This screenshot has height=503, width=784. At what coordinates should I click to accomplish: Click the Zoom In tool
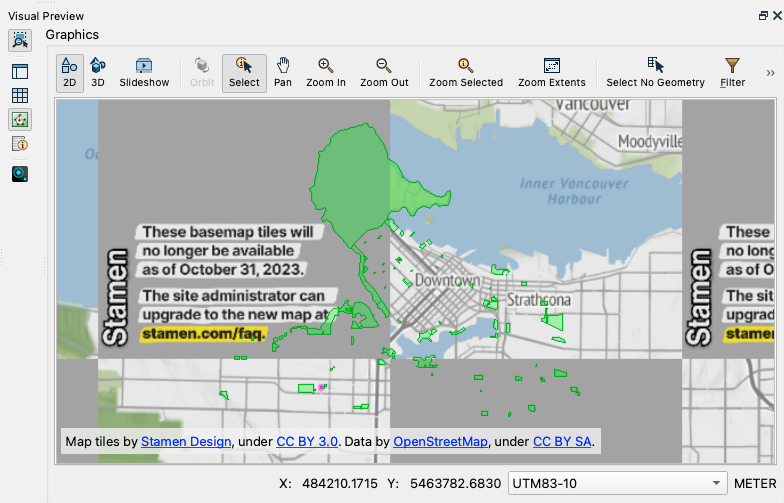(326, 73)
